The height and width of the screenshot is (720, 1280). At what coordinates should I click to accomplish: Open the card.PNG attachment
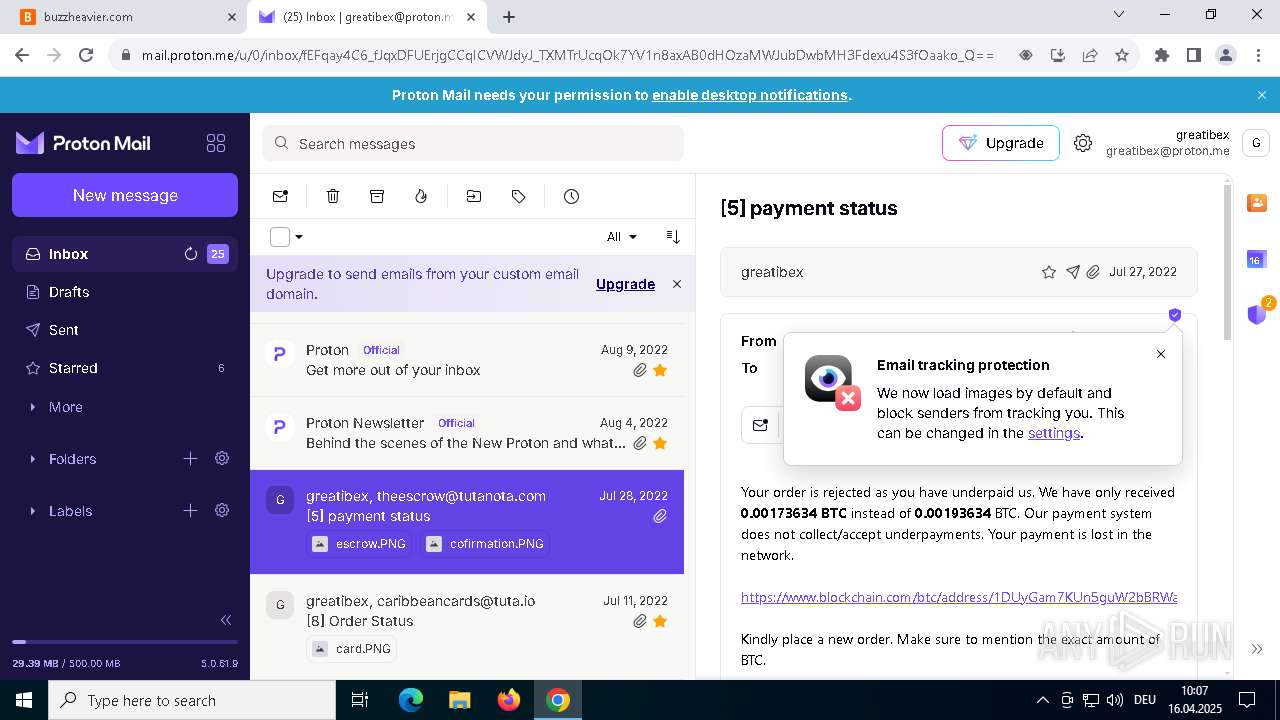(x=351, y=648)
